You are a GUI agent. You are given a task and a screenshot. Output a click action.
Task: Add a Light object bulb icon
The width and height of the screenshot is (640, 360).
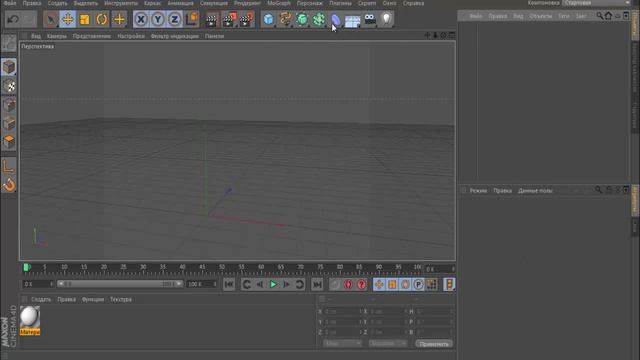click(386, 19)
